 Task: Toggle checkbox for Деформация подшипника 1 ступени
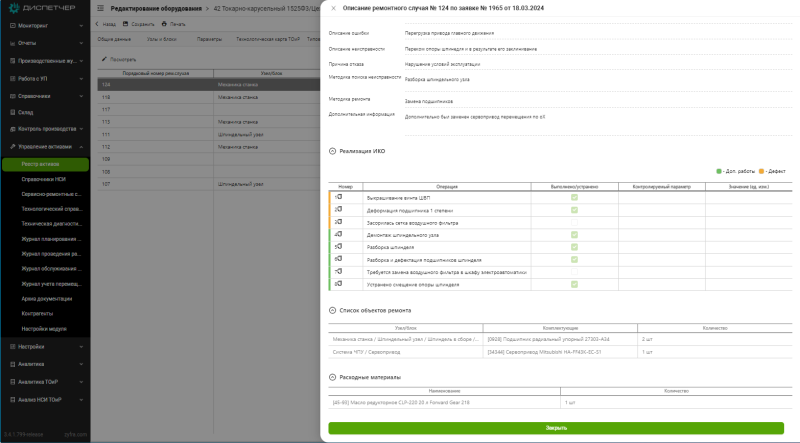tap(574, 210)
